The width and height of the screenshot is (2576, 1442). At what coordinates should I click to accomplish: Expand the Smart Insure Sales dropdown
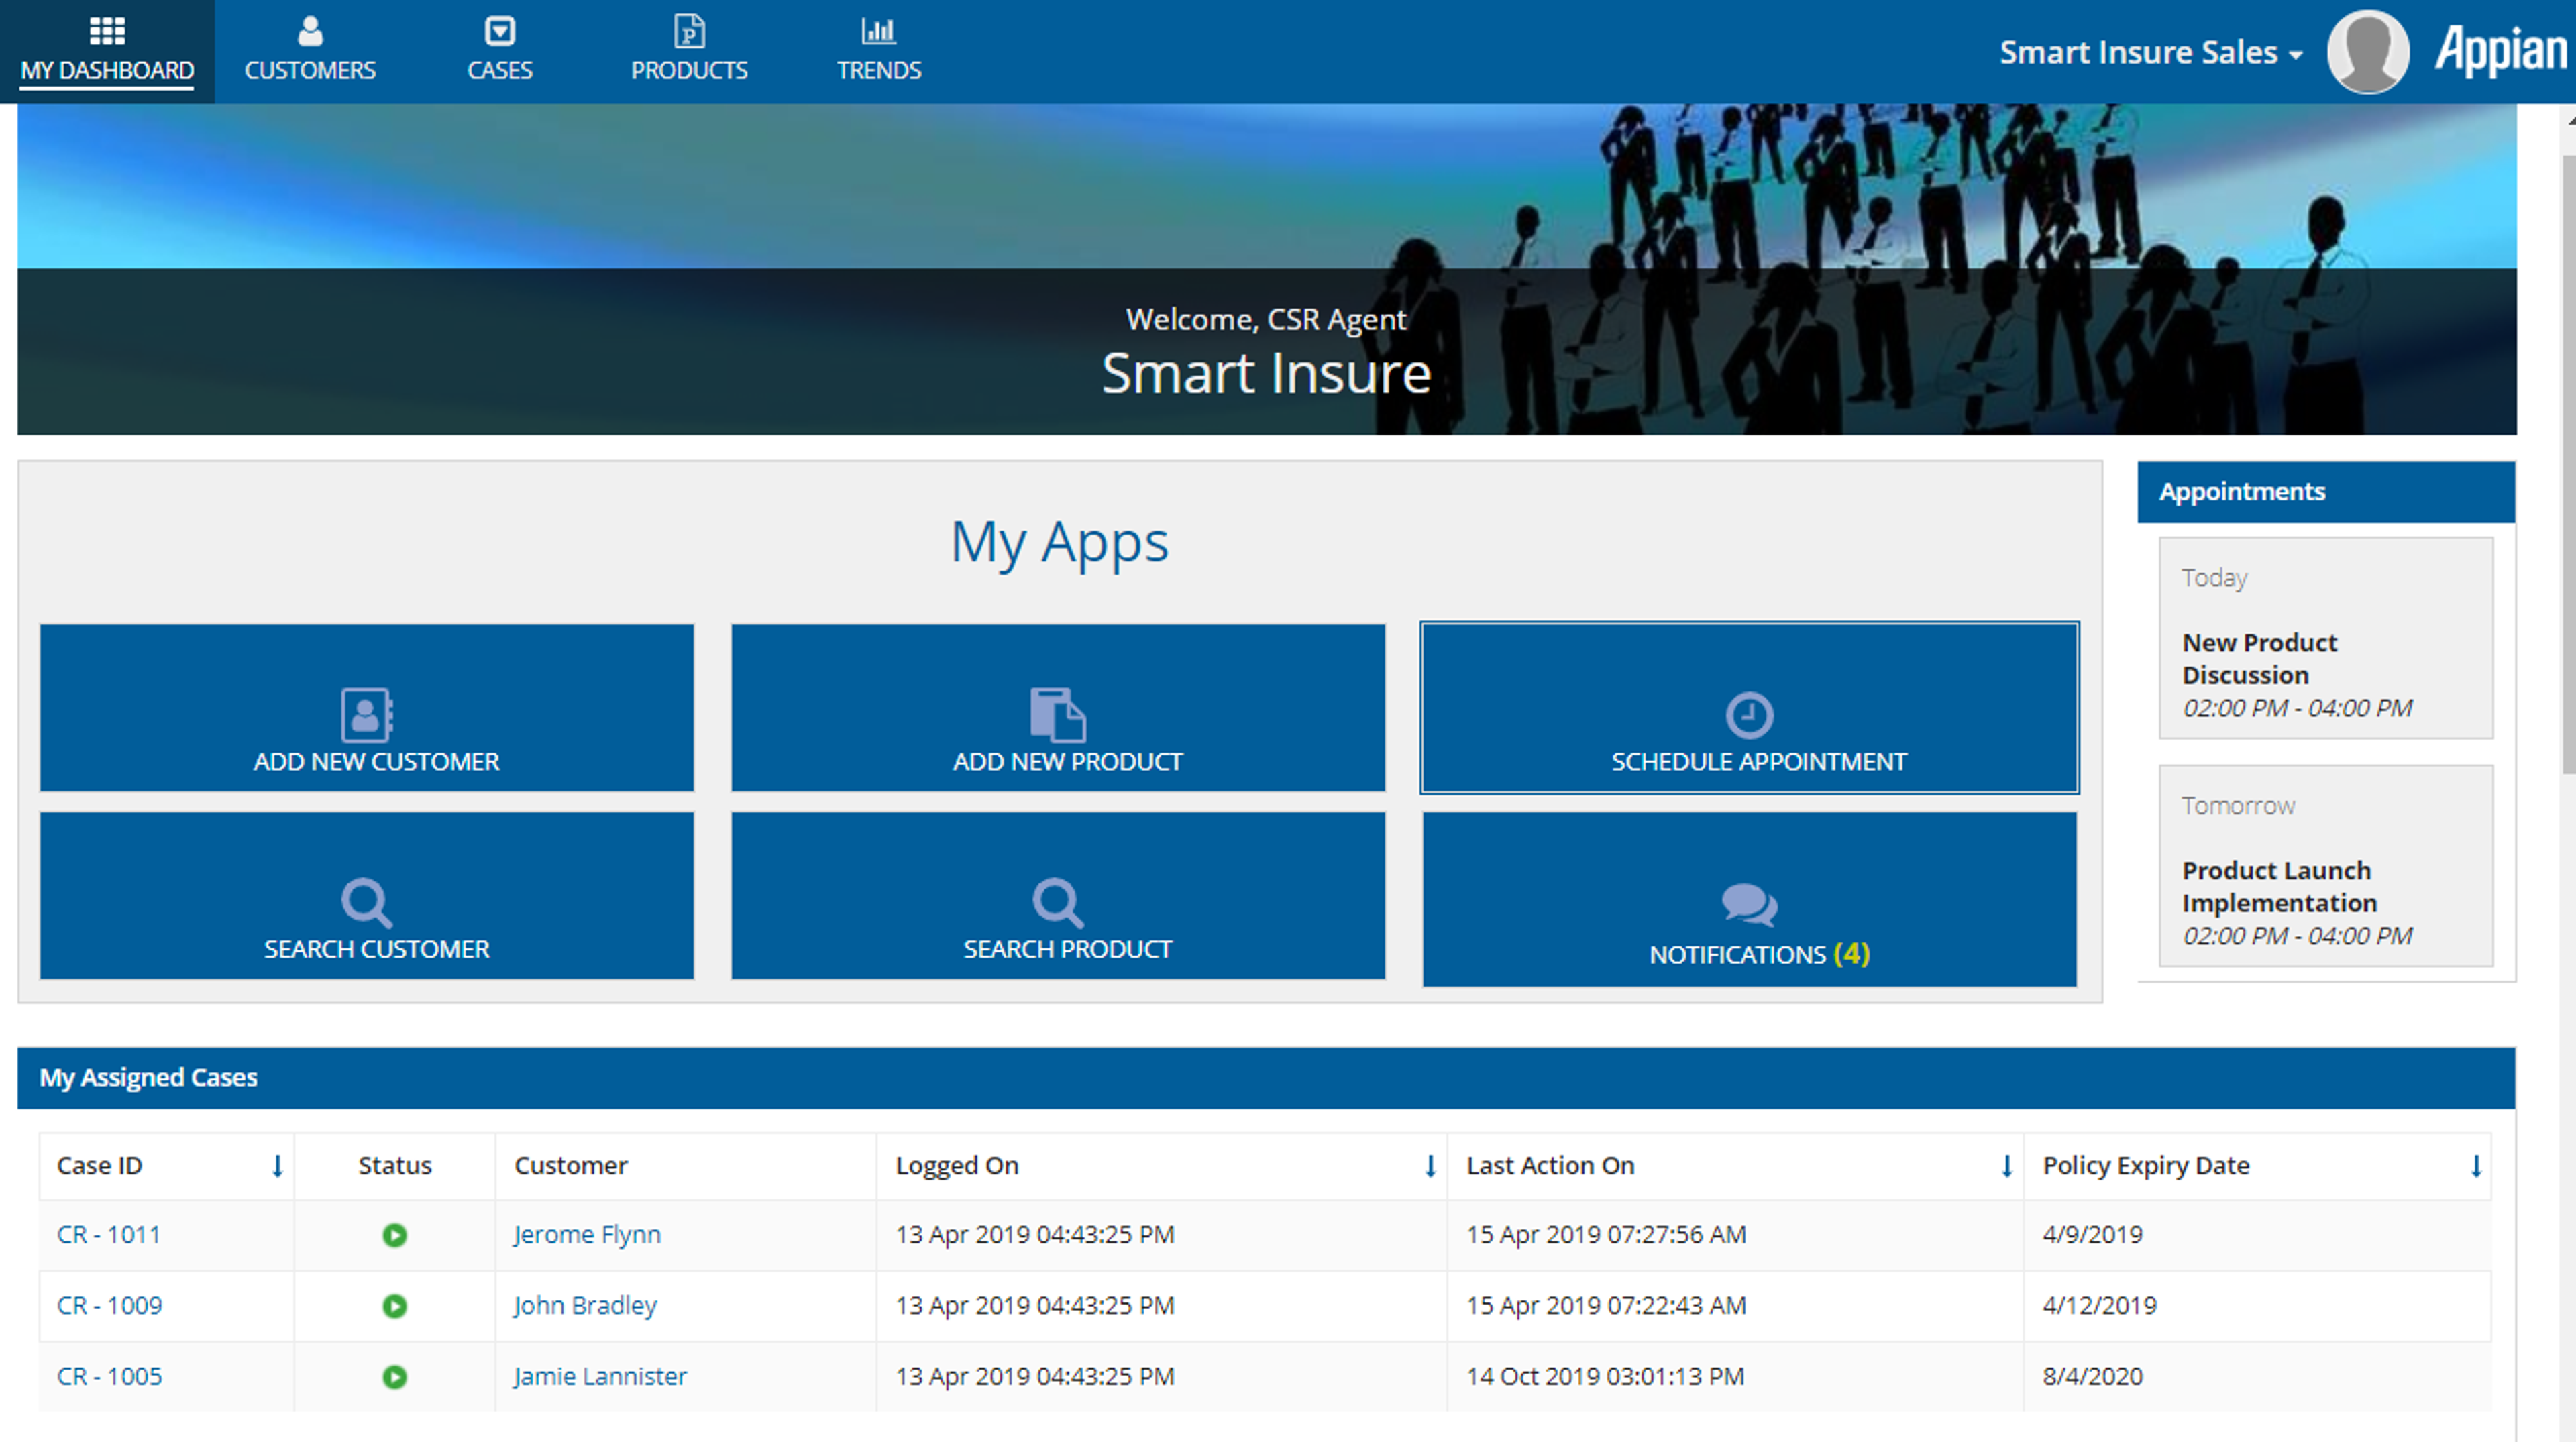point(2150,52)
